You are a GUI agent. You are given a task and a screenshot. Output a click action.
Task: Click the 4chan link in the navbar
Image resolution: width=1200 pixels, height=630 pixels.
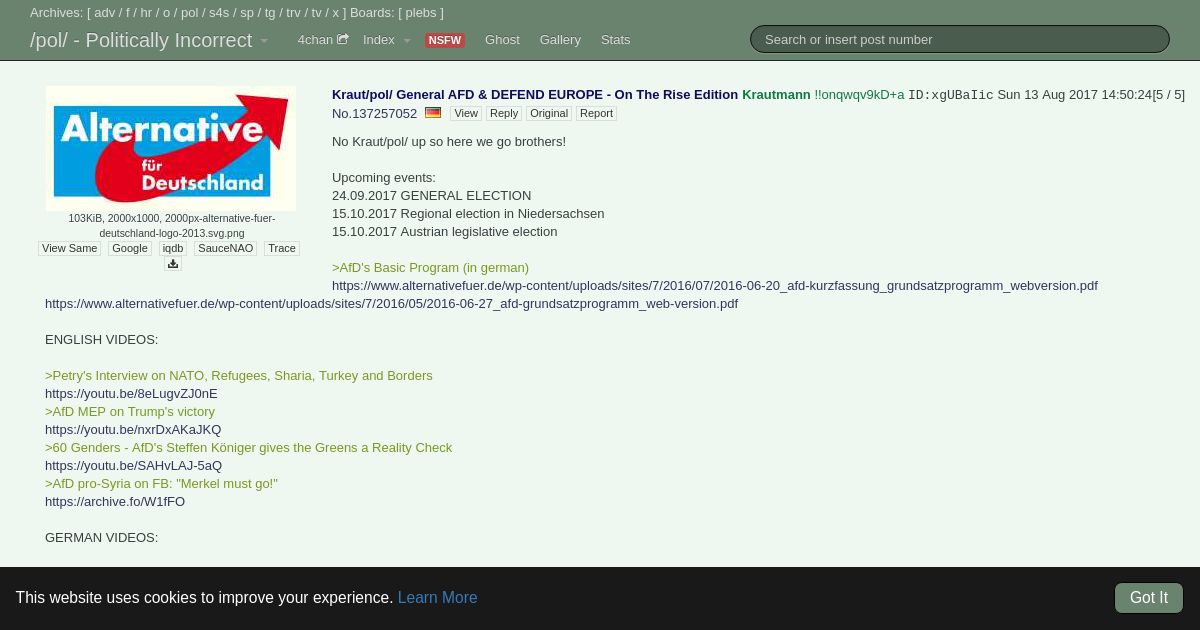pos(315,40)
